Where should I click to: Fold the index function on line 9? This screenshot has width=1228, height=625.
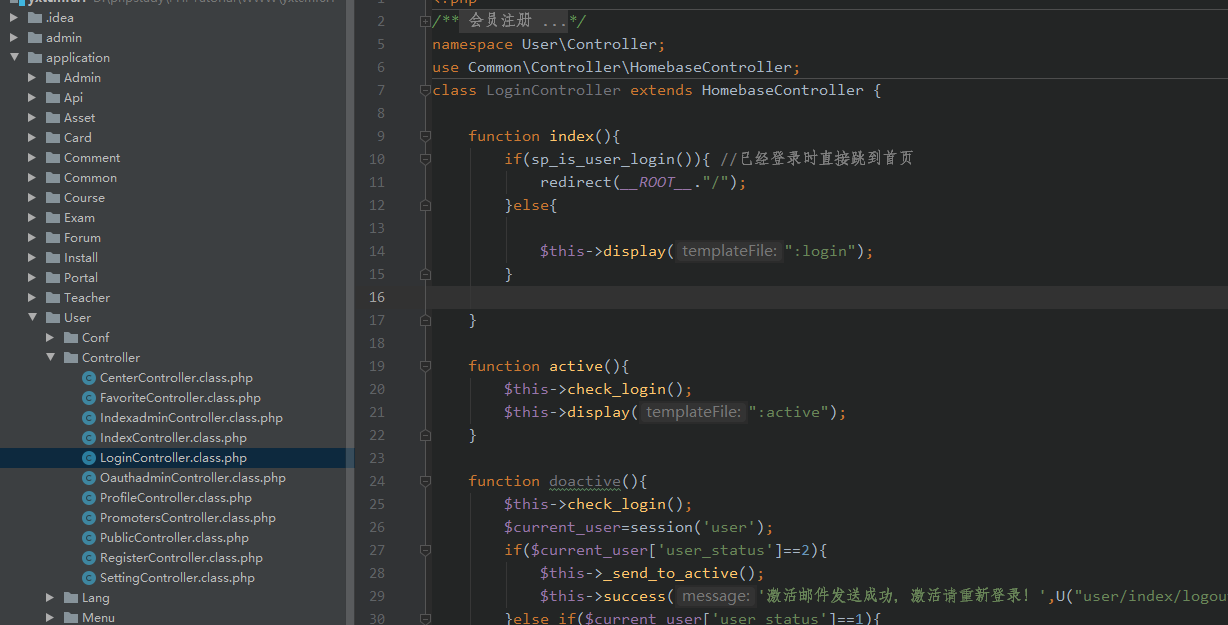click(x=425, y=136)
